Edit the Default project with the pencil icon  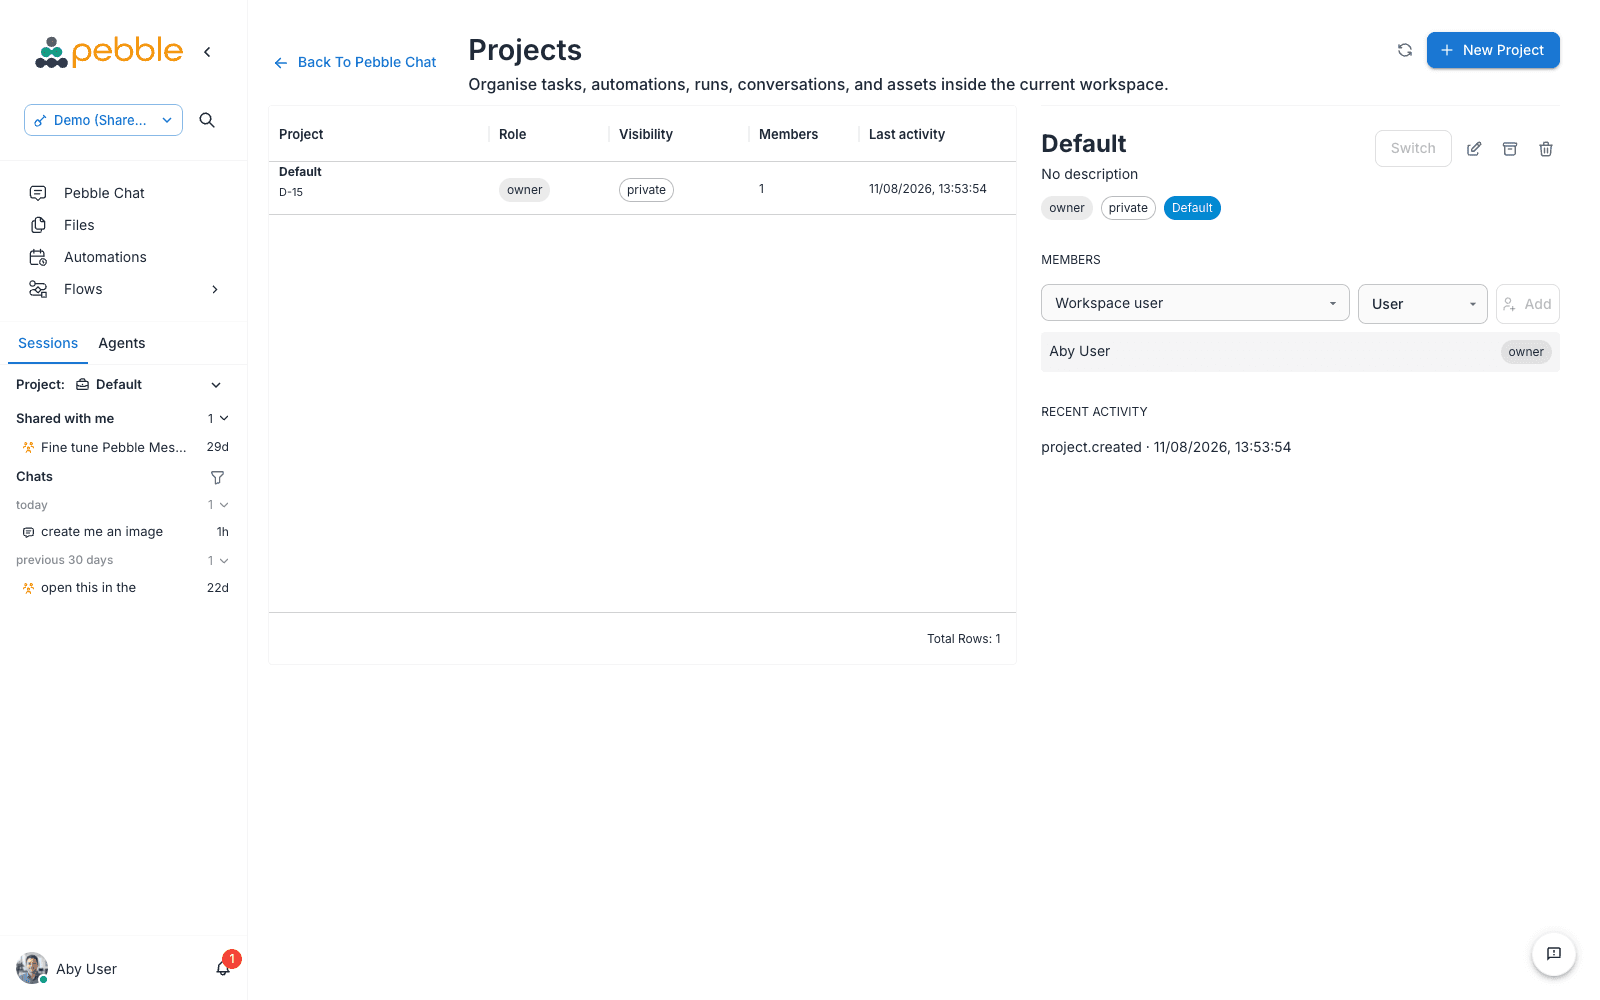(x=1474, y=149)
